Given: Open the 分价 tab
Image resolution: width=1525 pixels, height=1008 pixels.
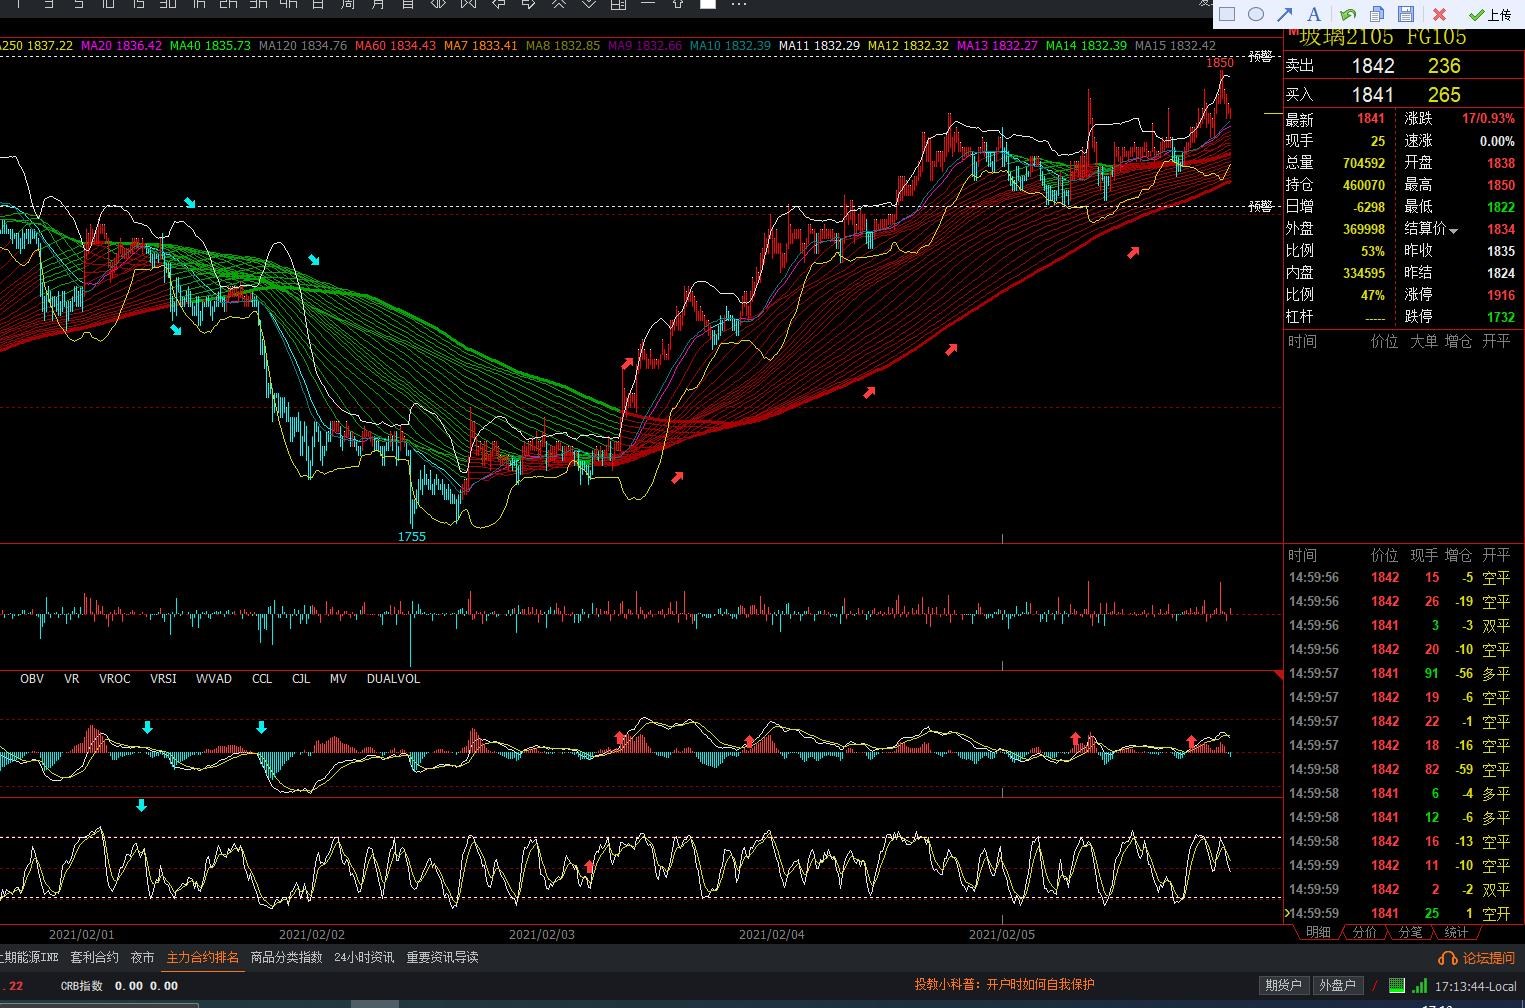Looking at the screenshot, I should coord(1364,932).
